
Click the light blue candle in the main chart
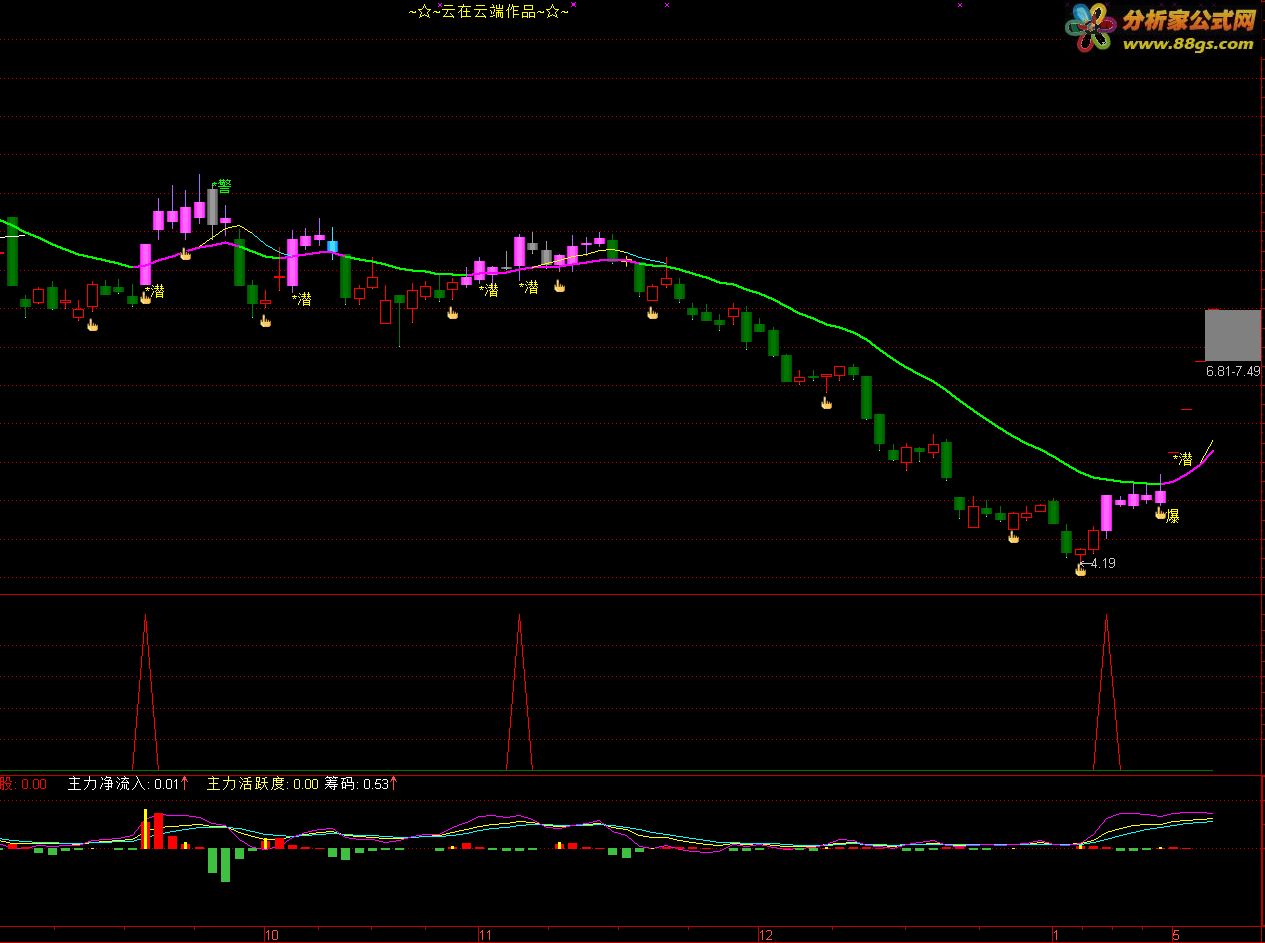[333, 246]
